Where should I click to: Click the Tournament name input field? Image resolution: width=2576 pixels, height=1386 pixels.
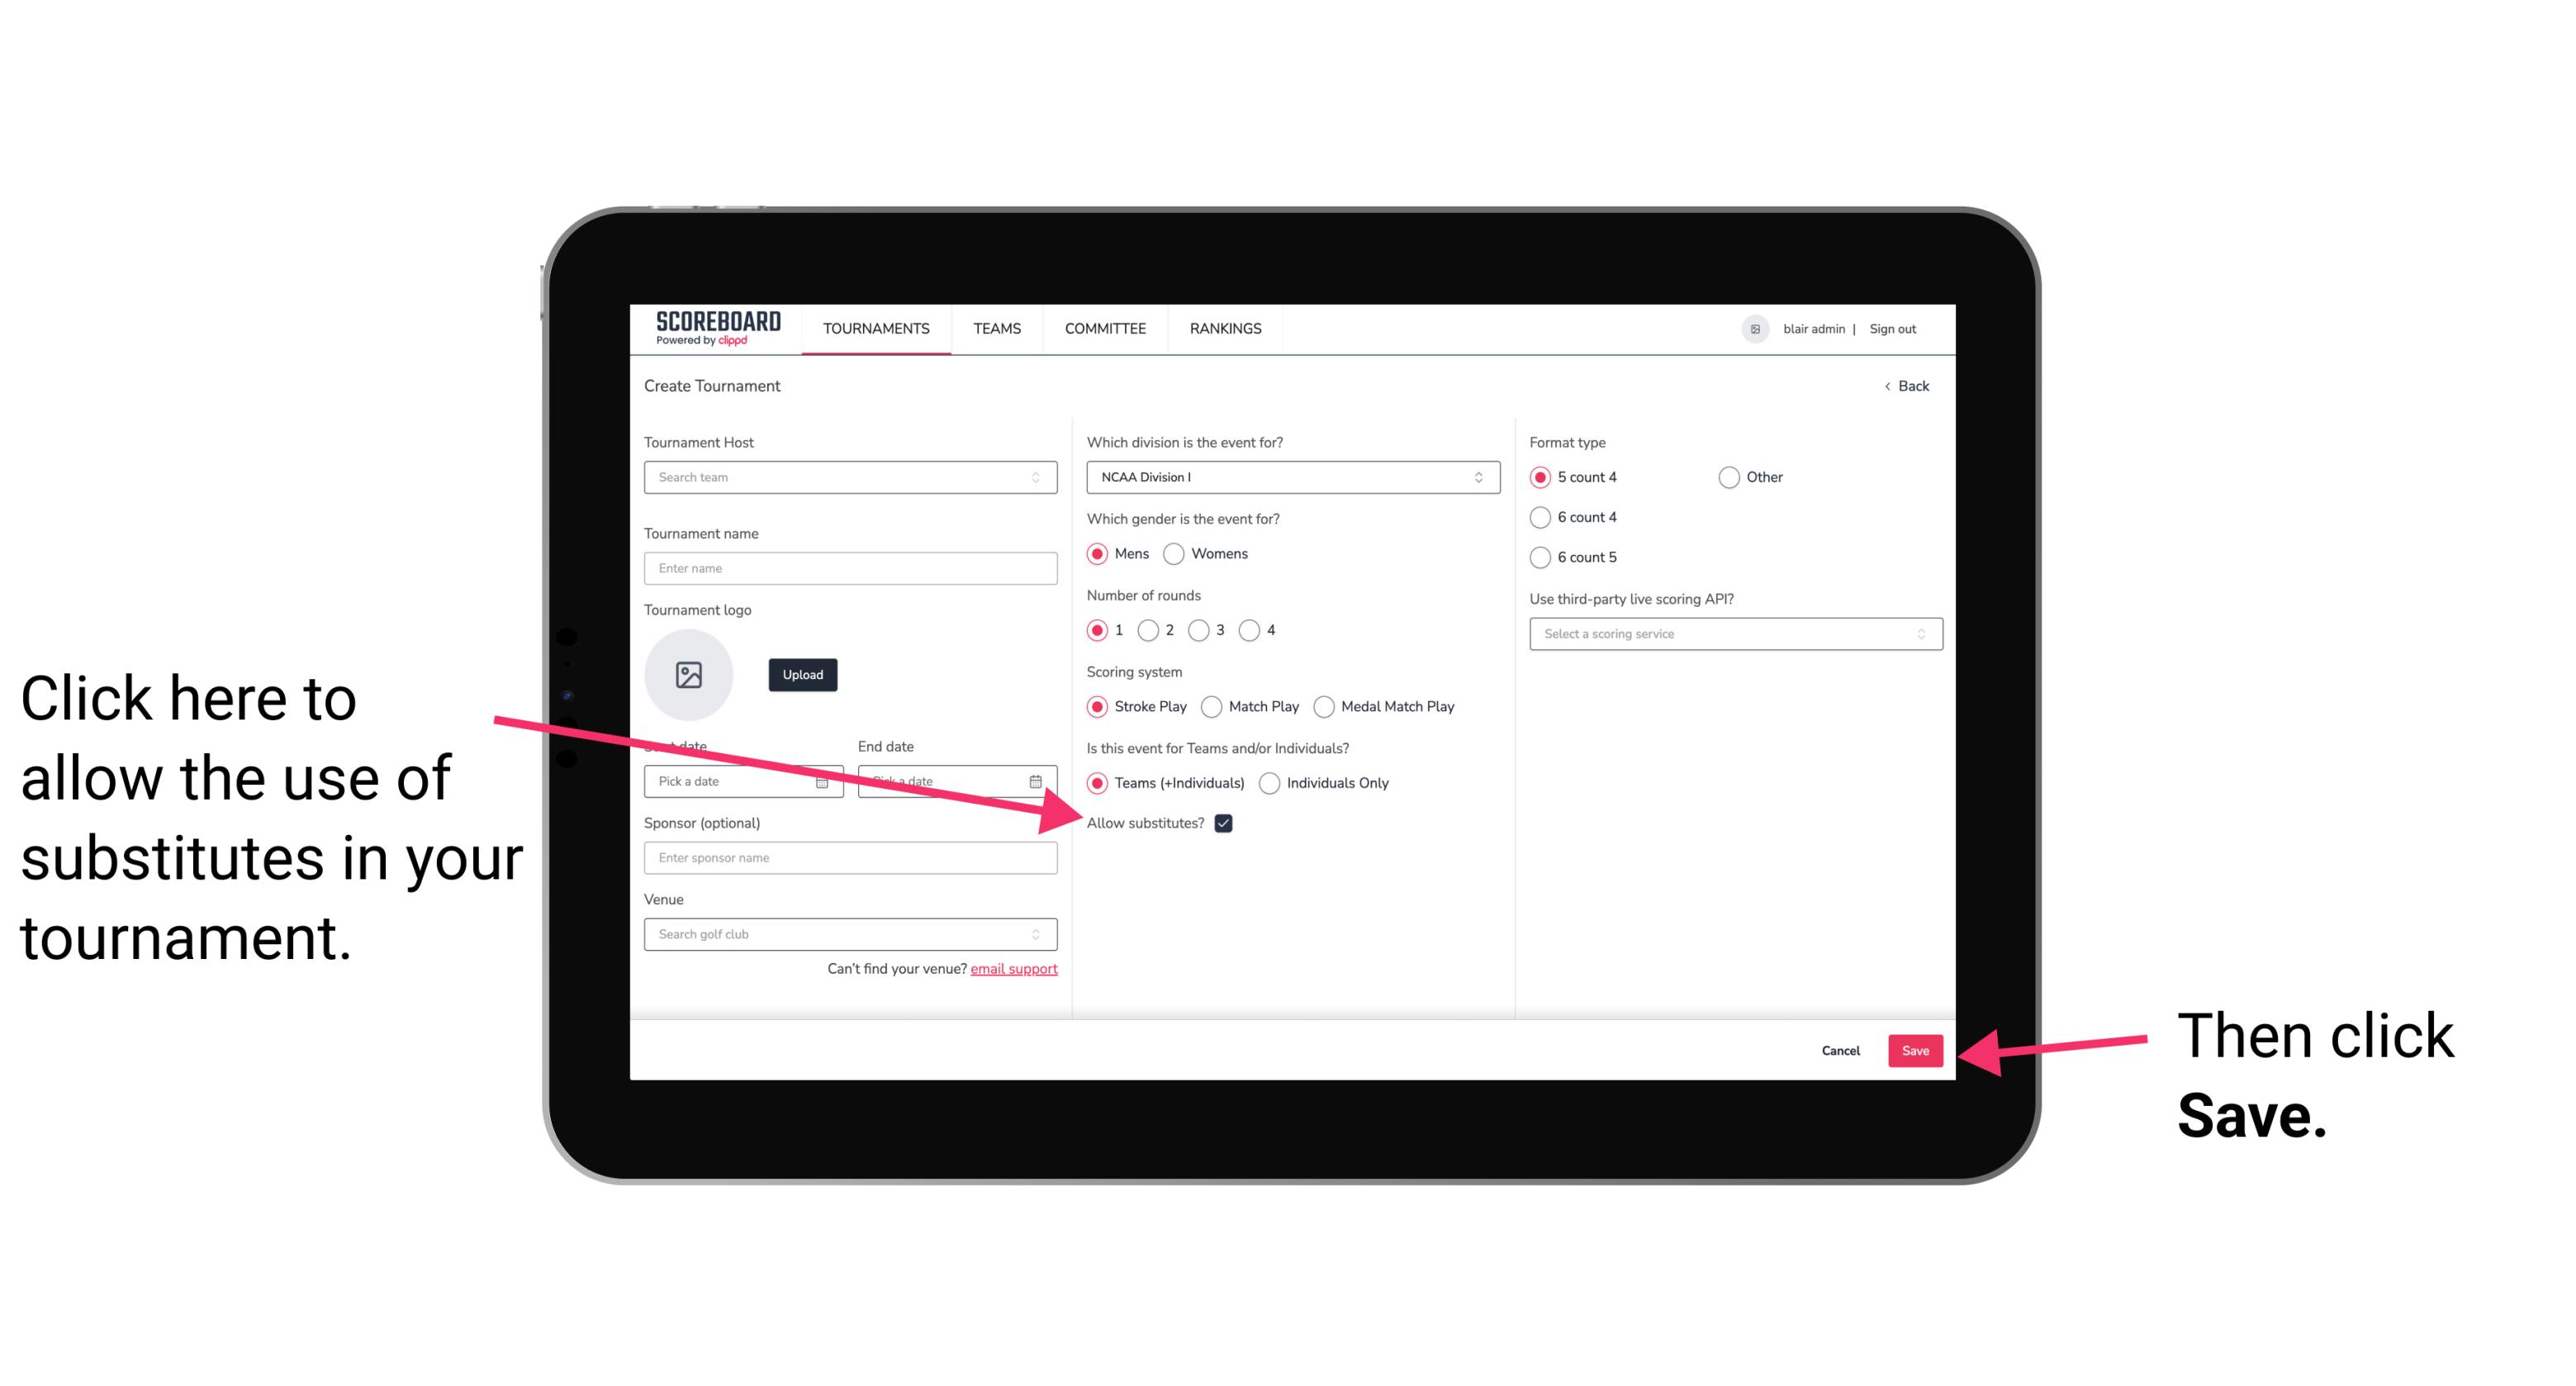tap(852, 568)
